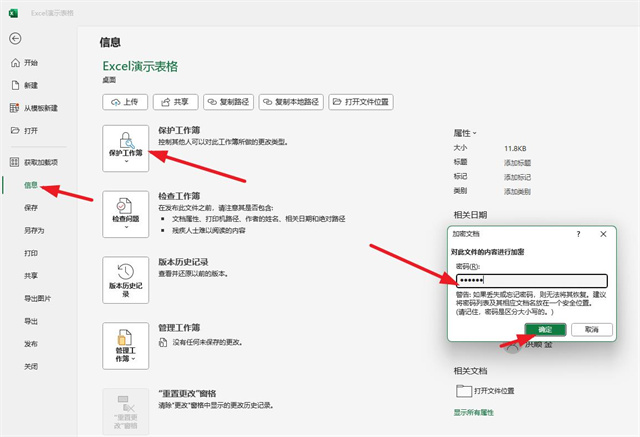Click 确定 in the encrypt dialog
640x437 pixels.
click(545, 329)
